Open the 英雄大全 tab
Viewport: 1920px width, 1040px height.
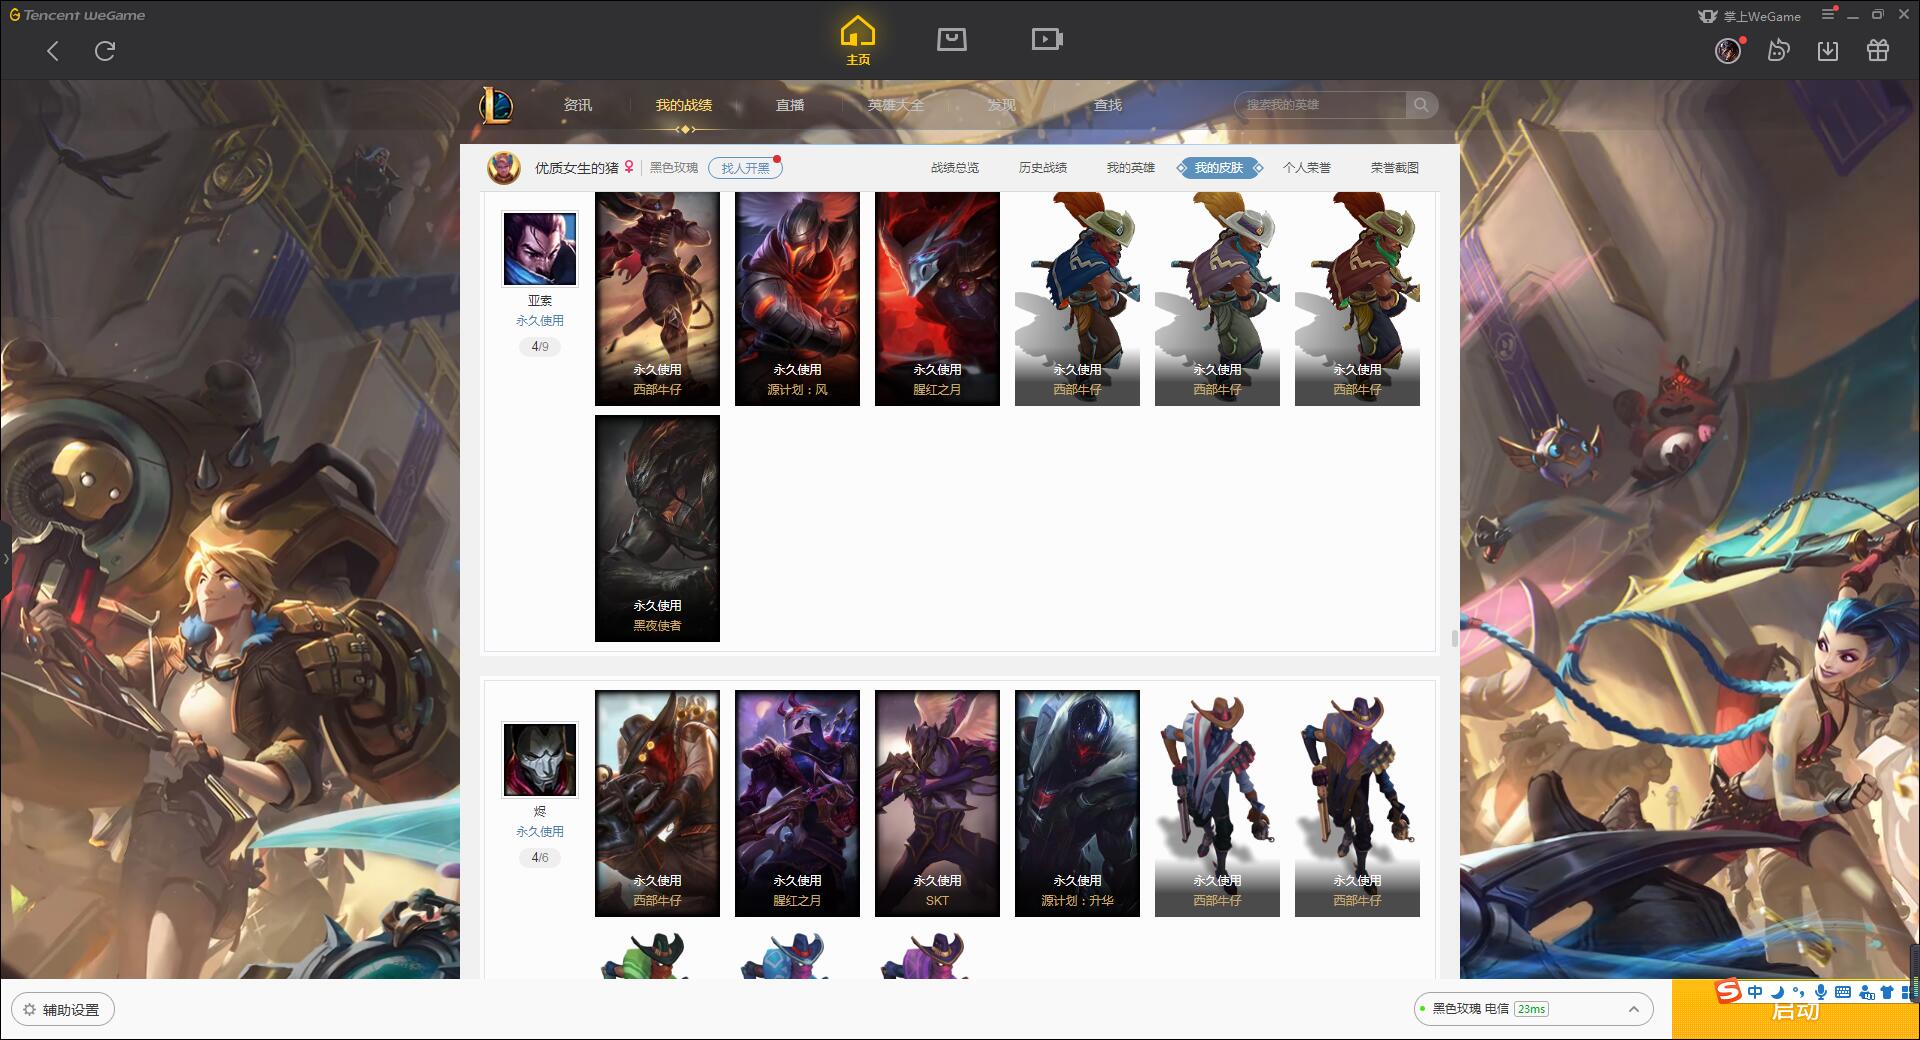point(896,105)
